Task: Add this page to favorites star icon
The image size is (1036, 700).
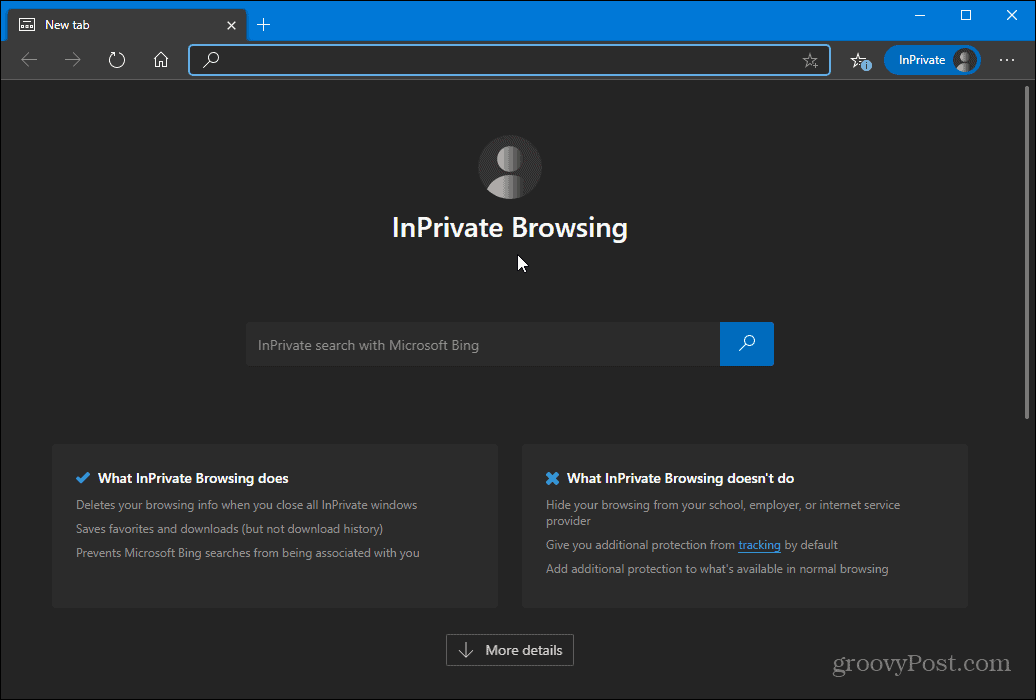Action: point(810,61)
